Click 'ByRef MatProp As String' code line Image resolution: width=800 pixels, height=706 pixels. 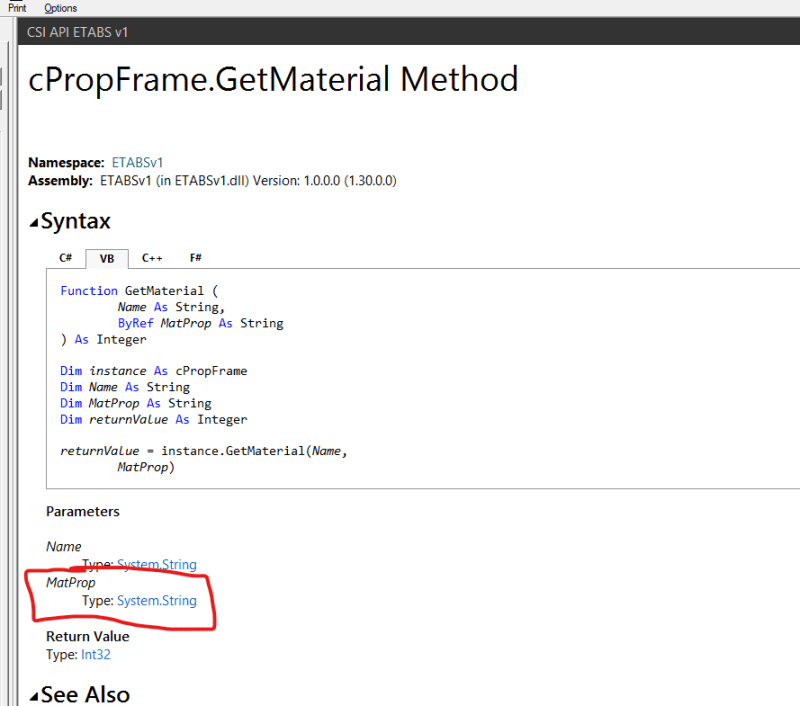coord(201,323)
